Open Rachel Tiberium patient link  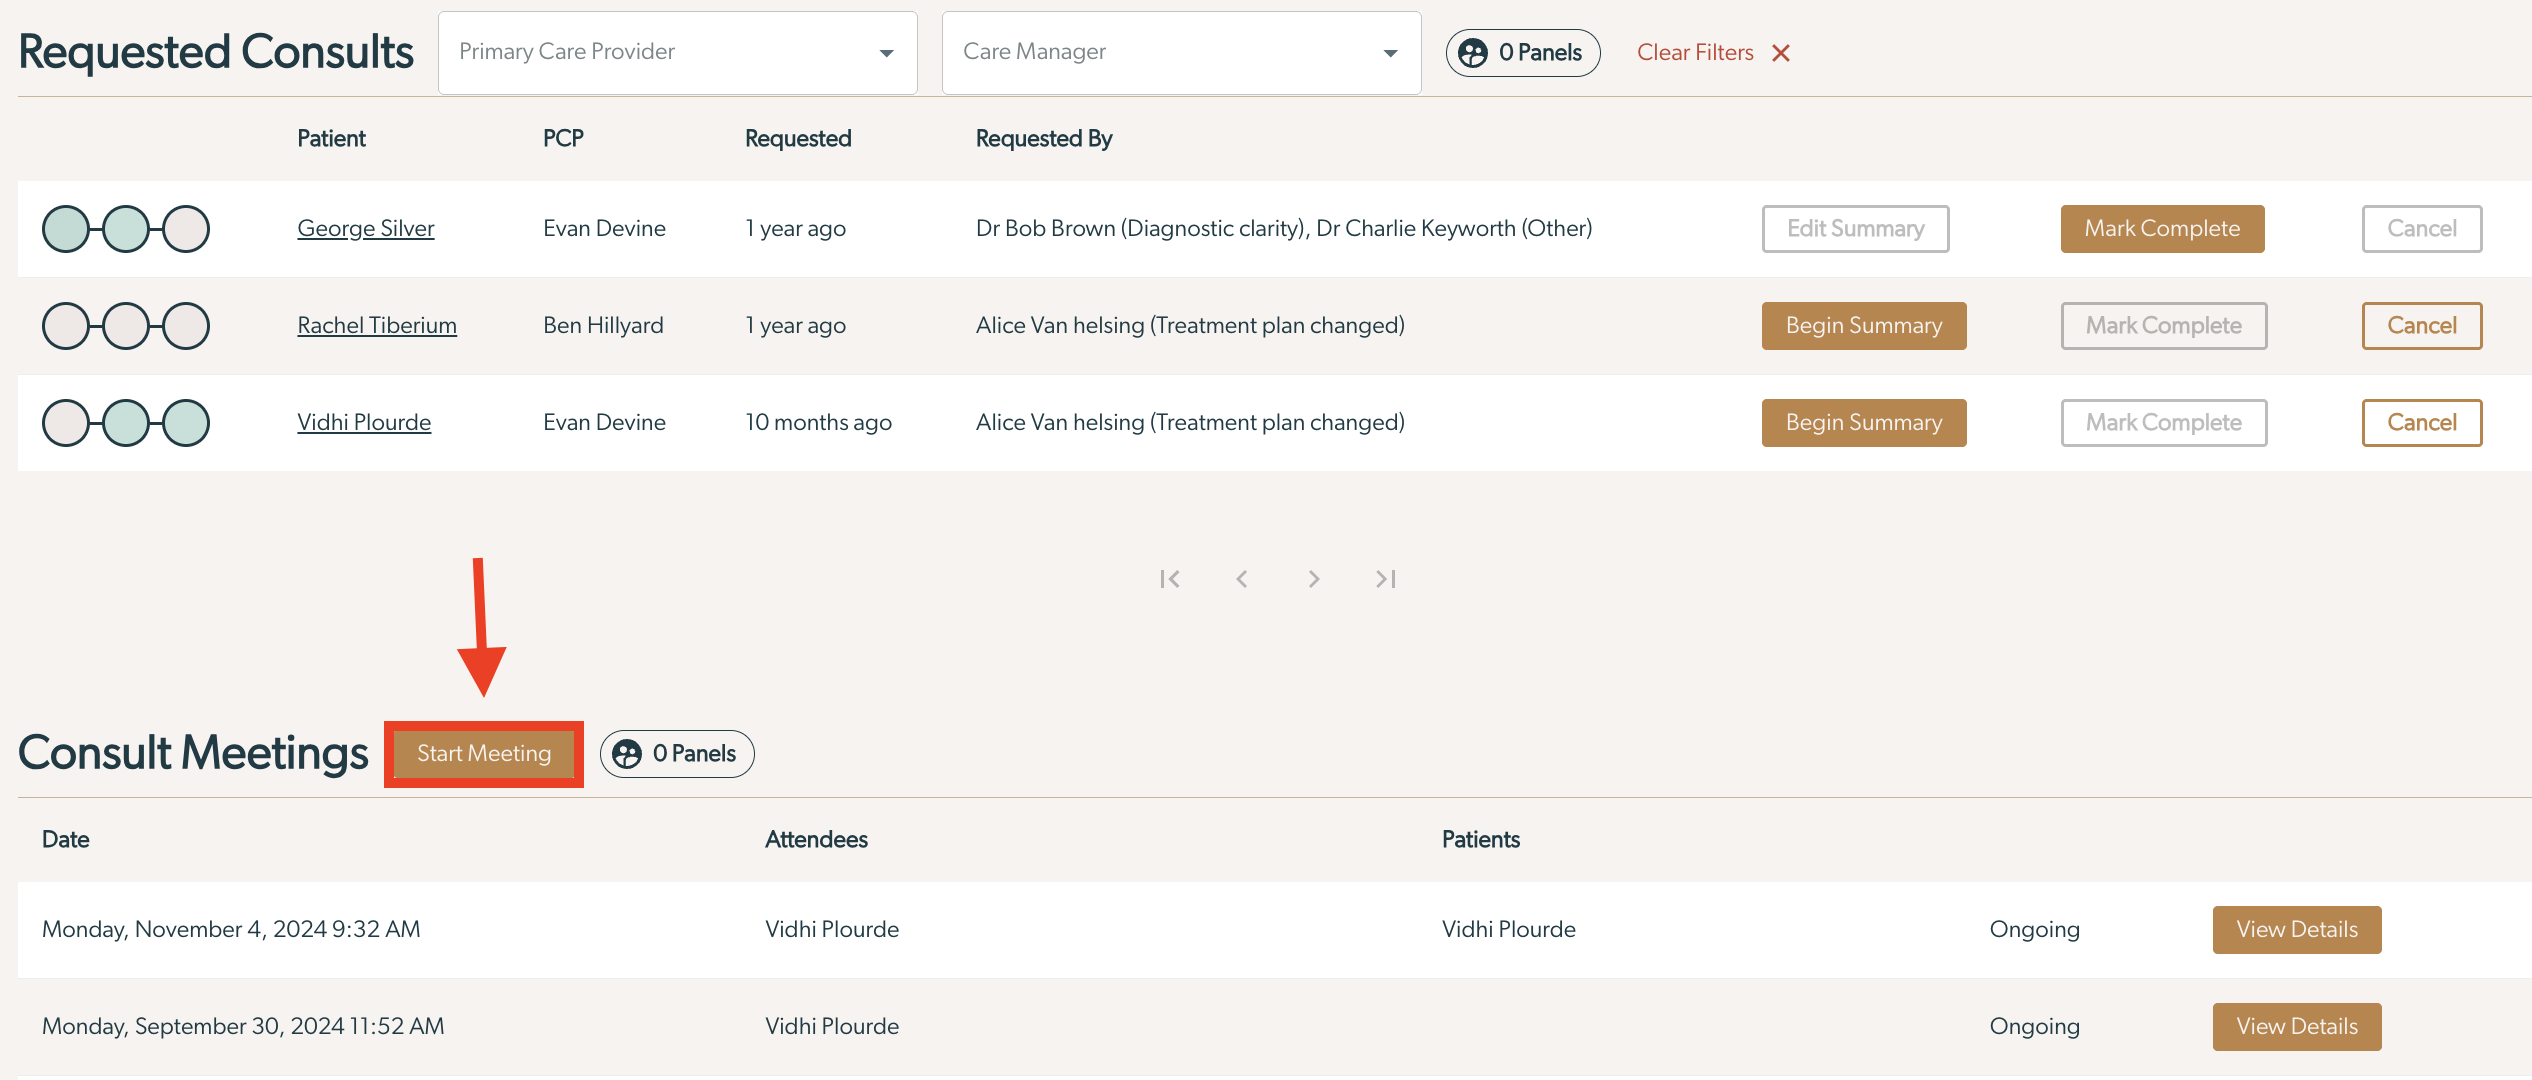[377, 326]
